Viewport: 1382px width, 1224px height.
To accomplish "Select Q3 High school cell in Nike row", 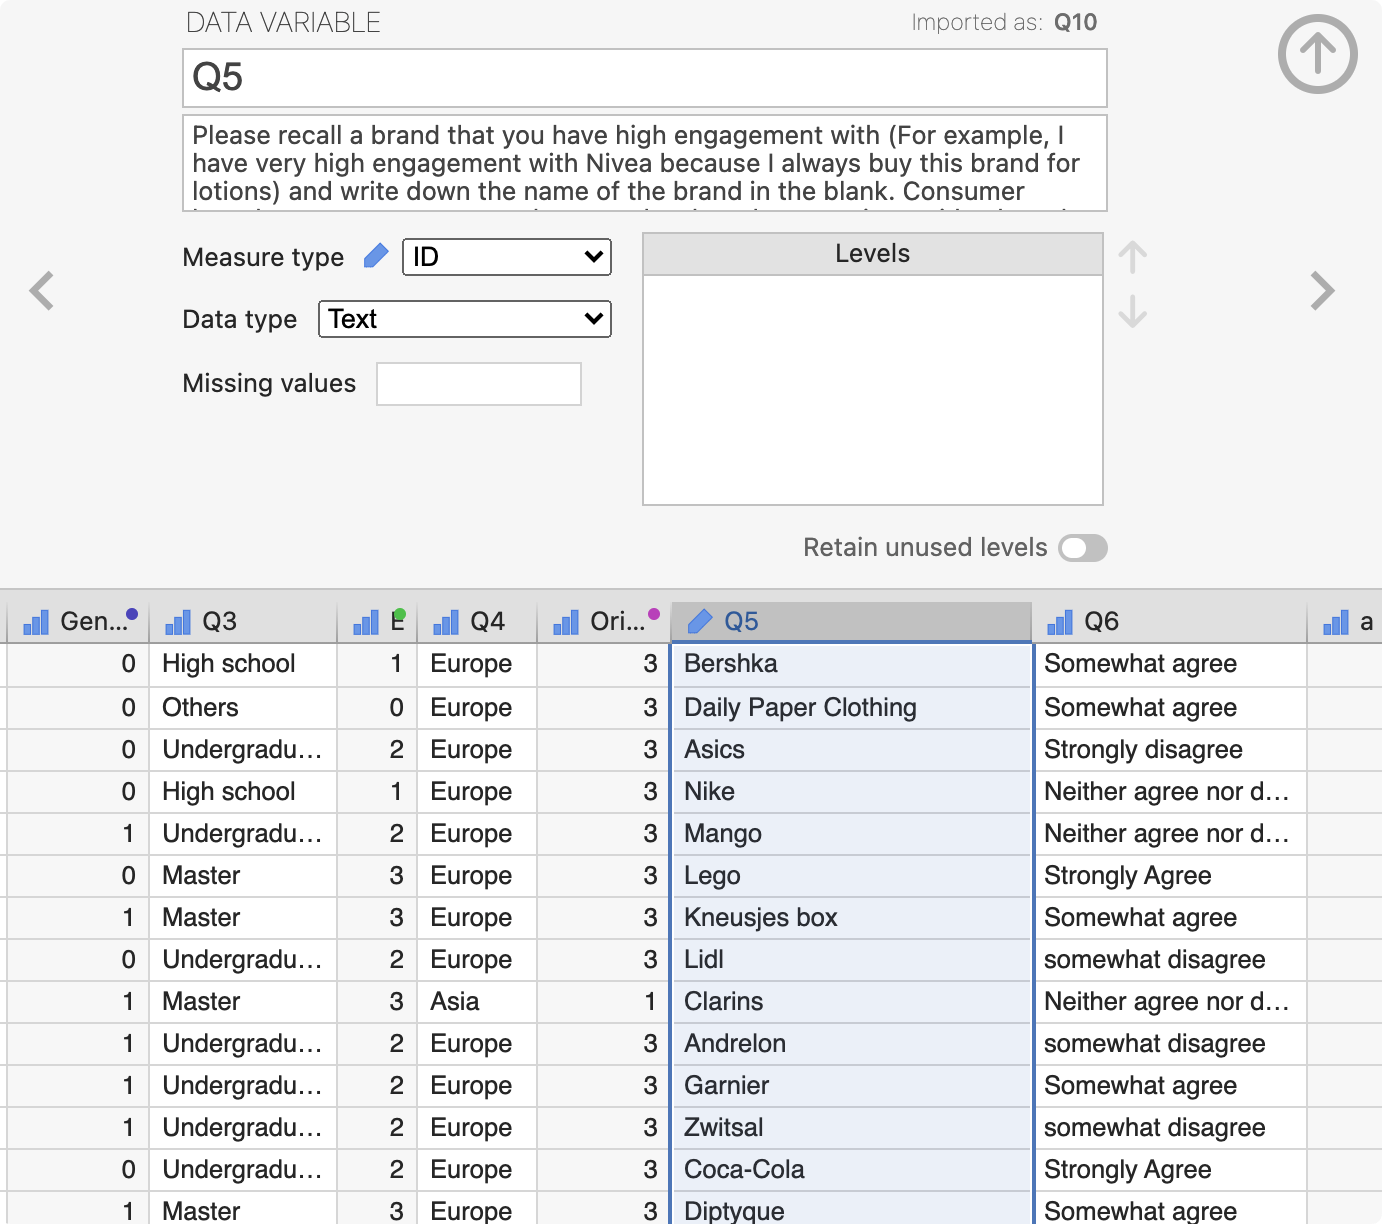I will pyautogui.click(x=243, y=792).
